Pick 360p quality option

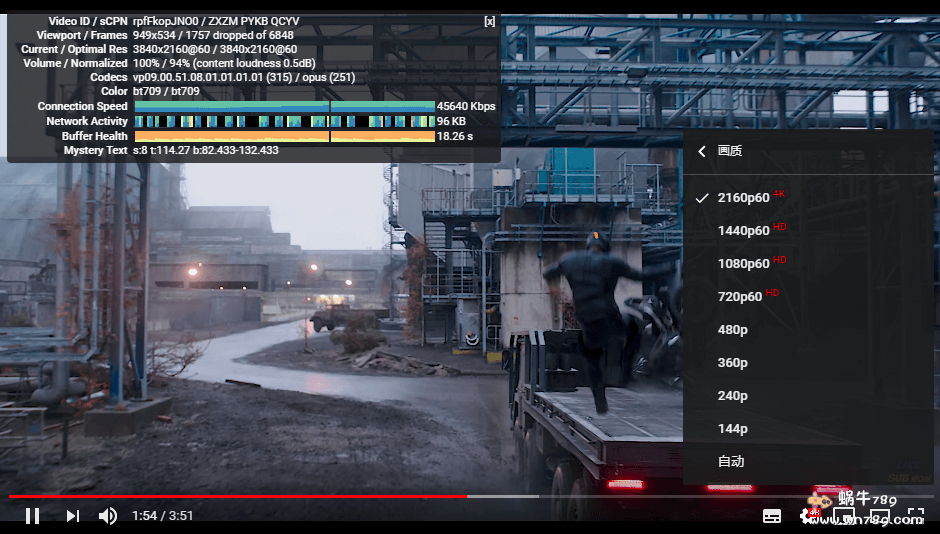point(733,363)
